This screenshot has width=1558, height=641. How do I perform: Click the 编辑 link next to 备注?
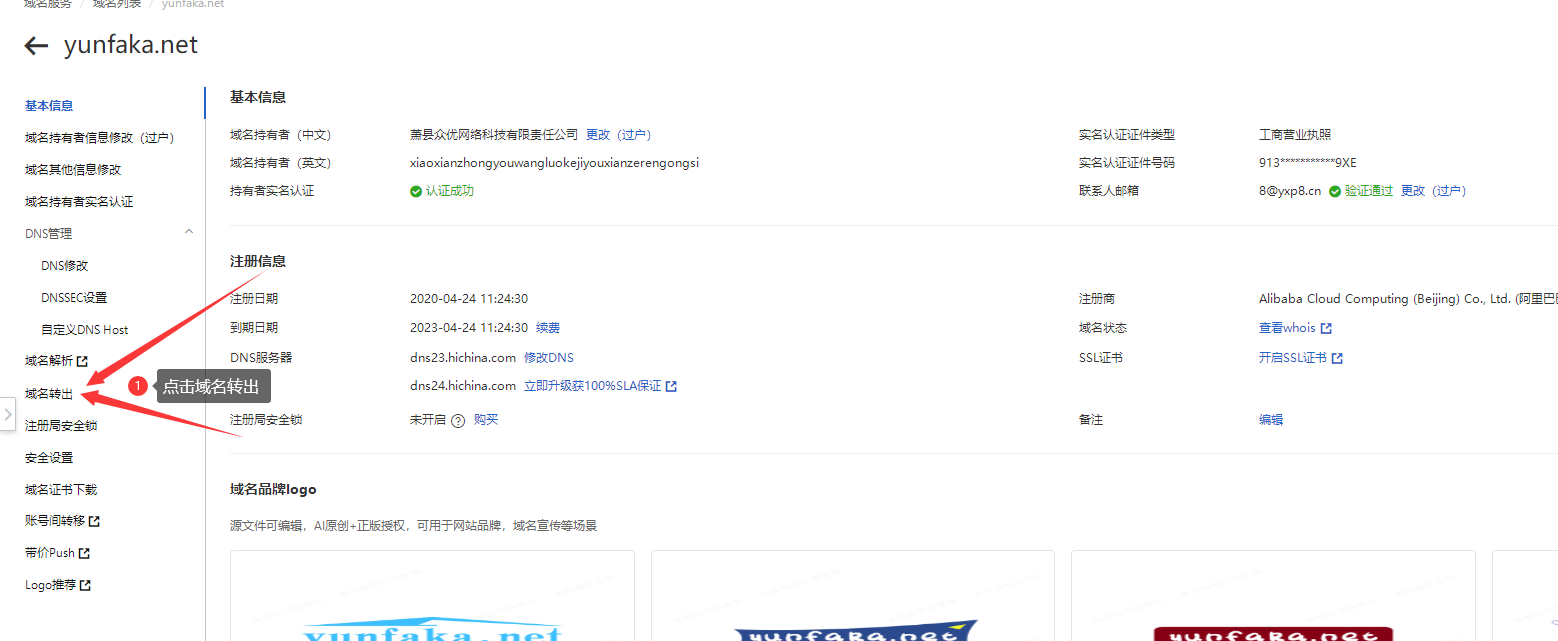click(1271, 420)
